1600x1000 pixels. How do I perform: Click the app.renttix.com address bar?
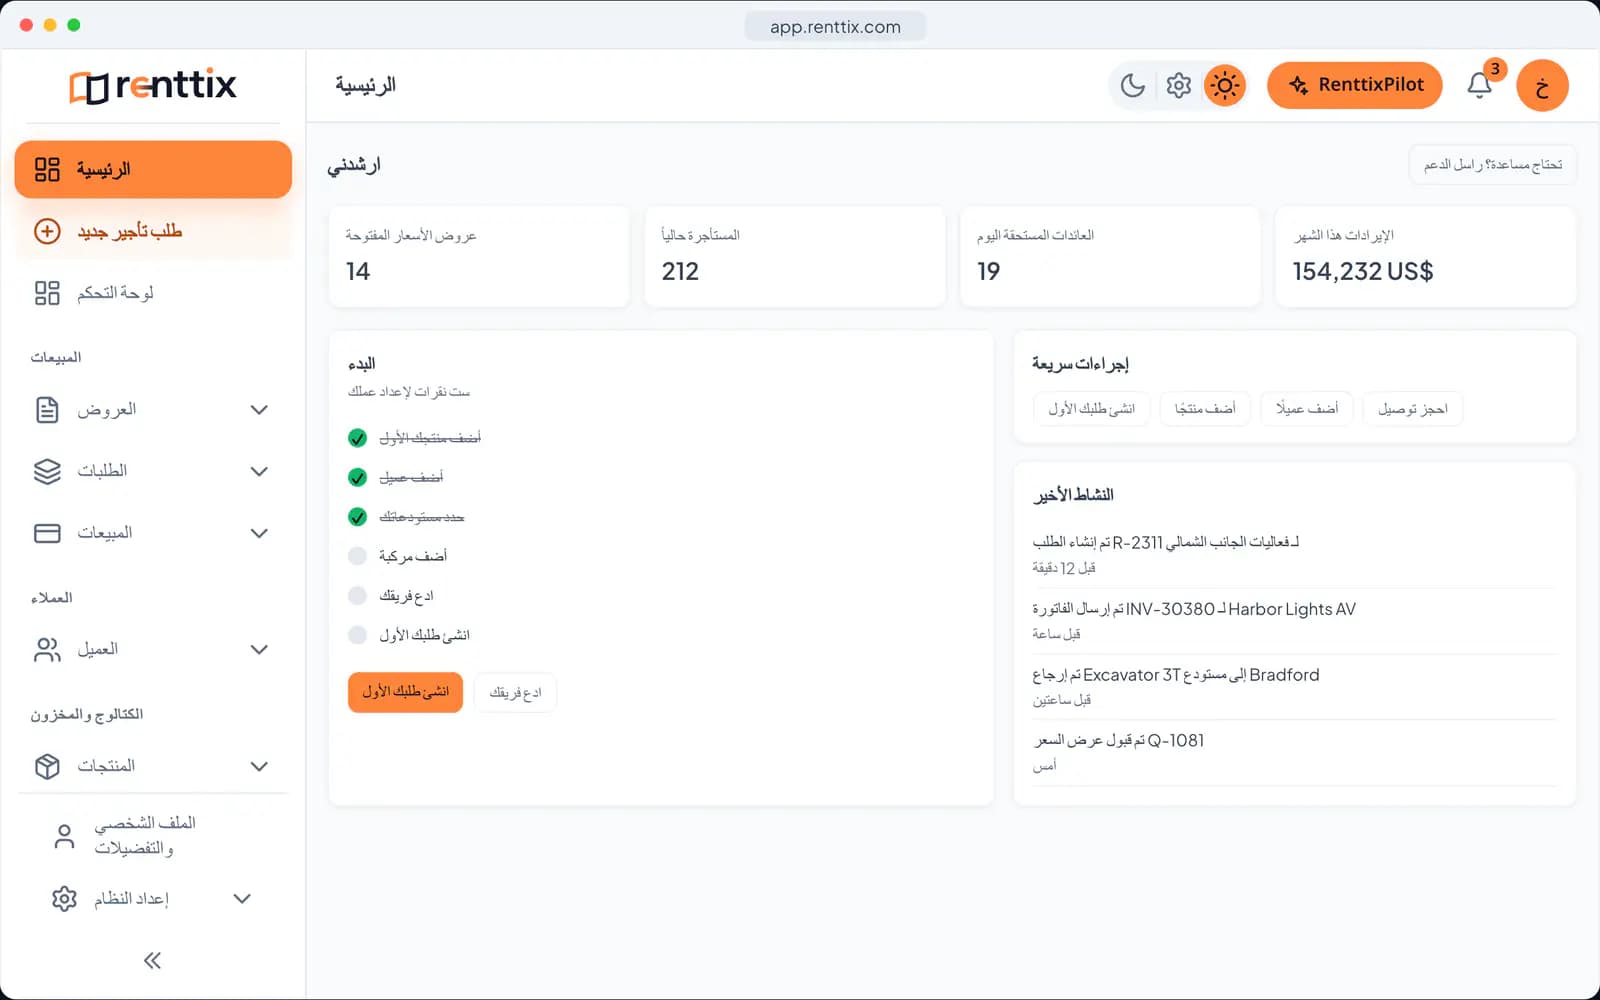pos(835,27)
